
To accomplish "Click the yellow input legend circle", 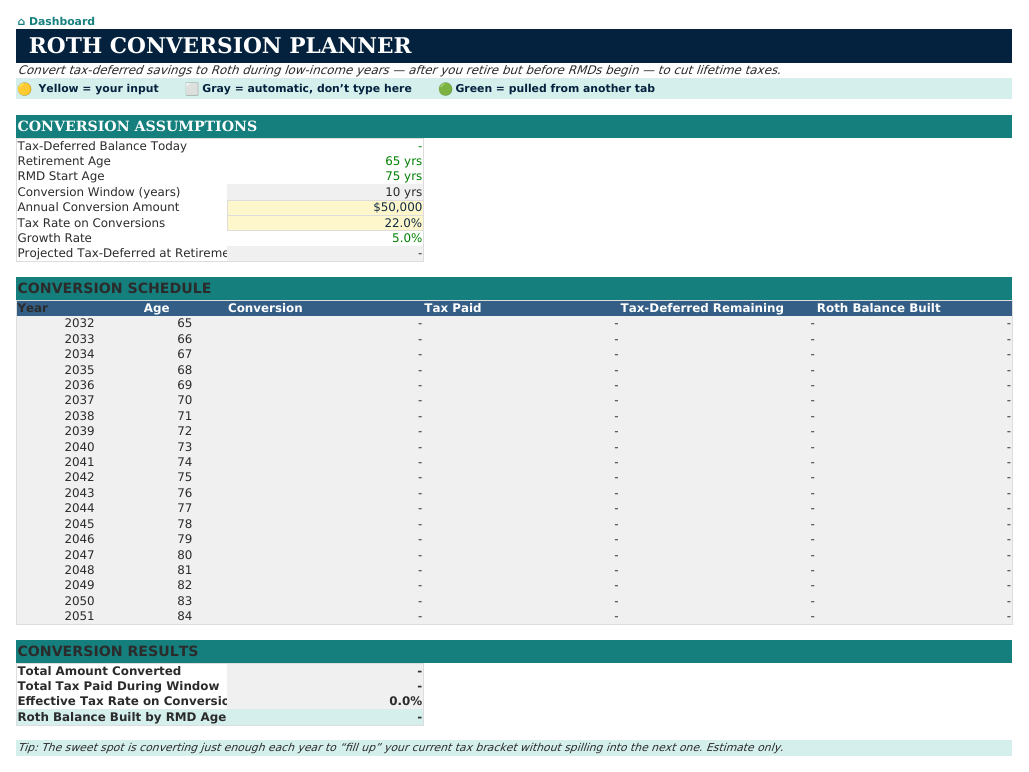I will (25, 89).
